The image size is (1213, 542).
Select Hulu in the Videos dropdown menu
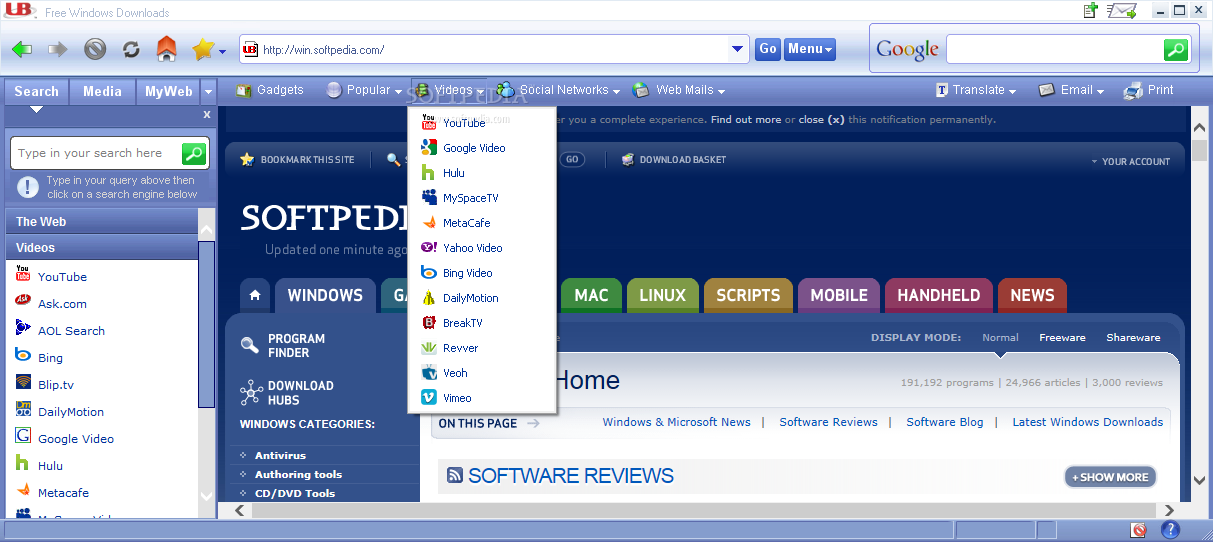[x=454, y=173]
